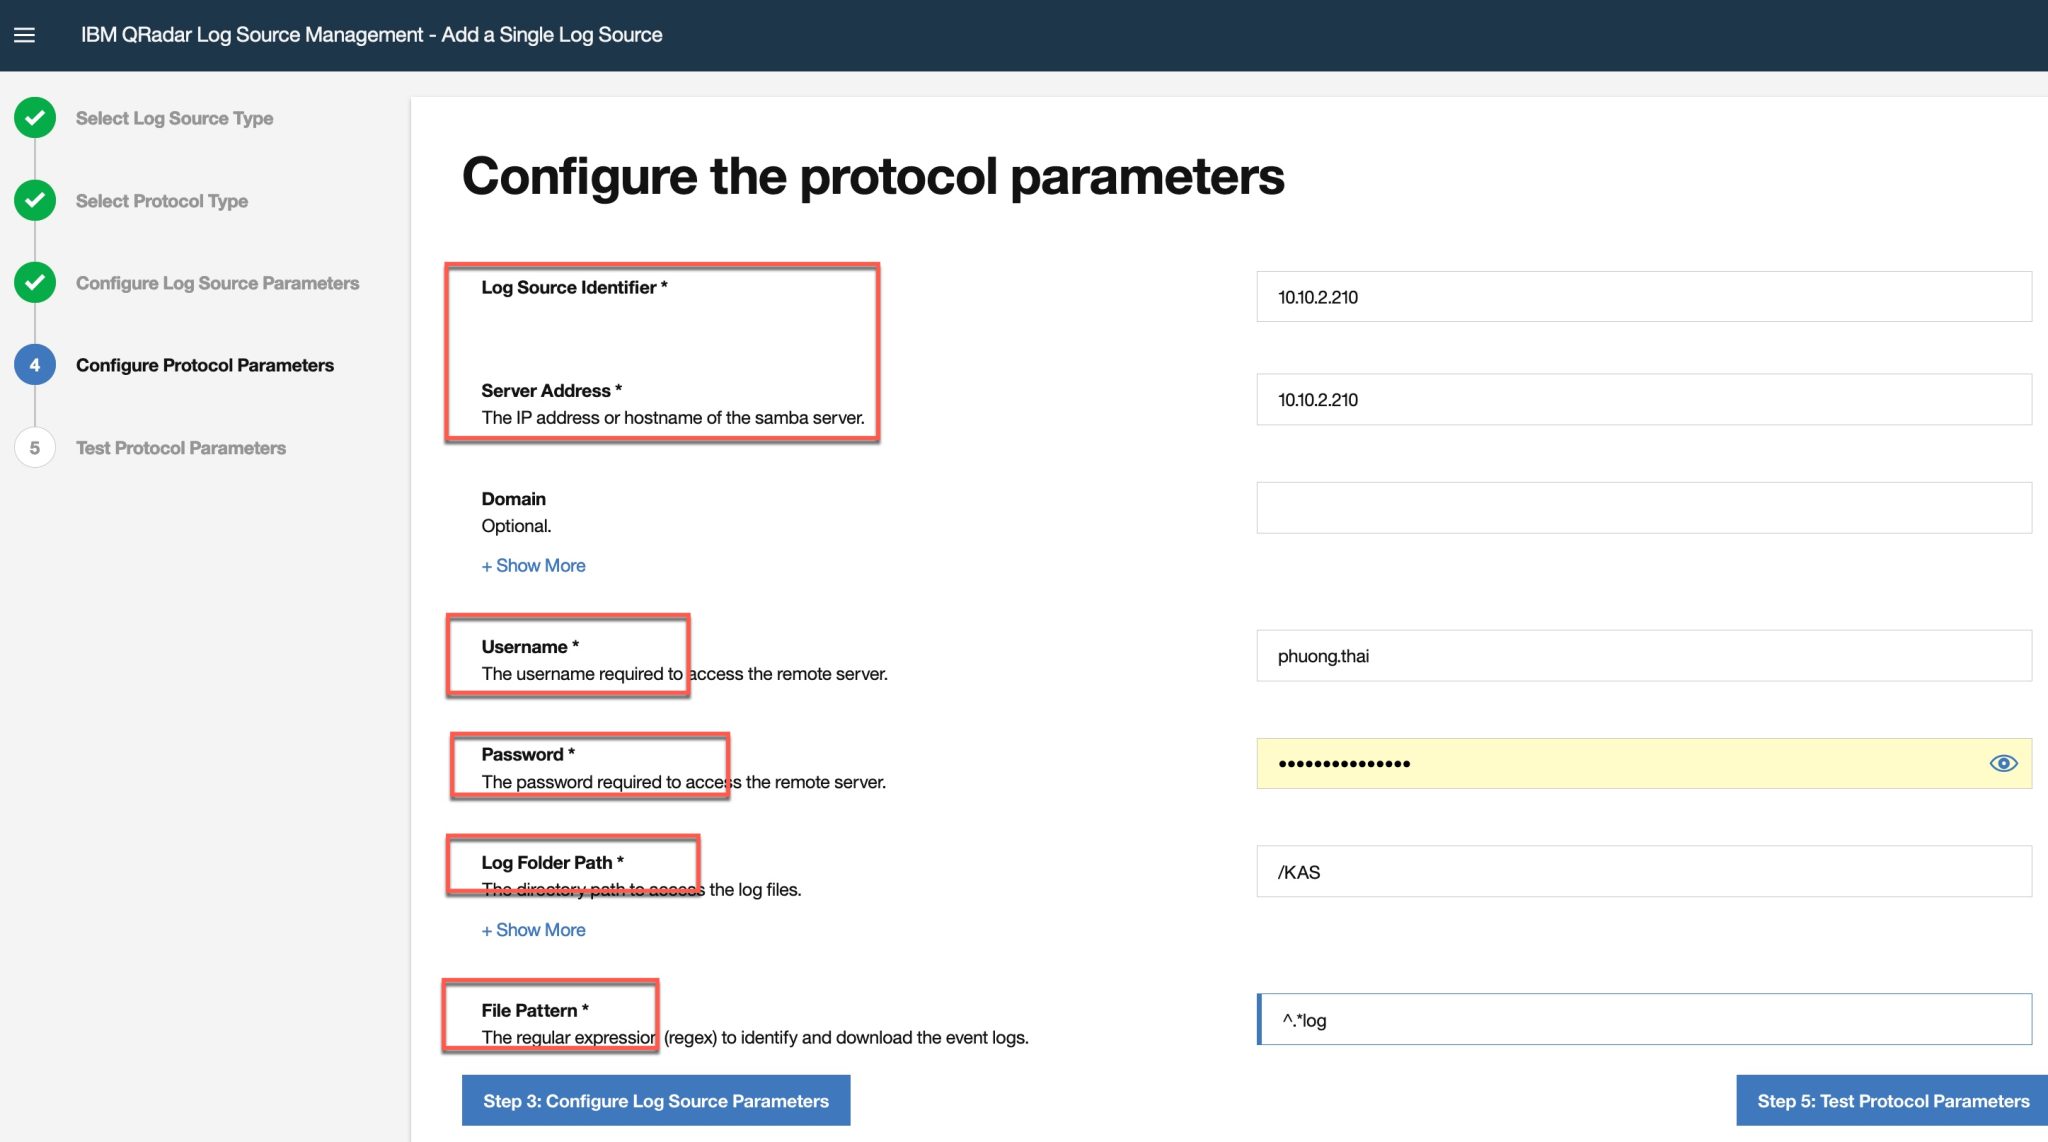2048x1142 pixels.
Task: Select the blue step 4 circle
Action: click(35, 364)
